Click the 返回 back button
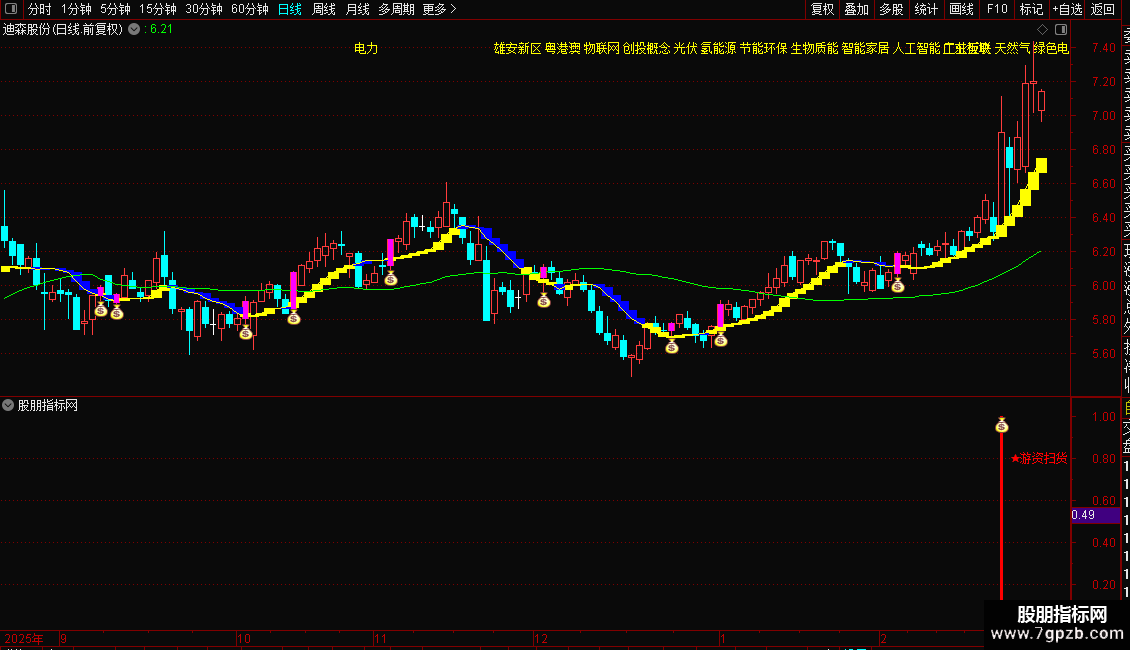This screenshot has height=650, width=1130. 1103,9
